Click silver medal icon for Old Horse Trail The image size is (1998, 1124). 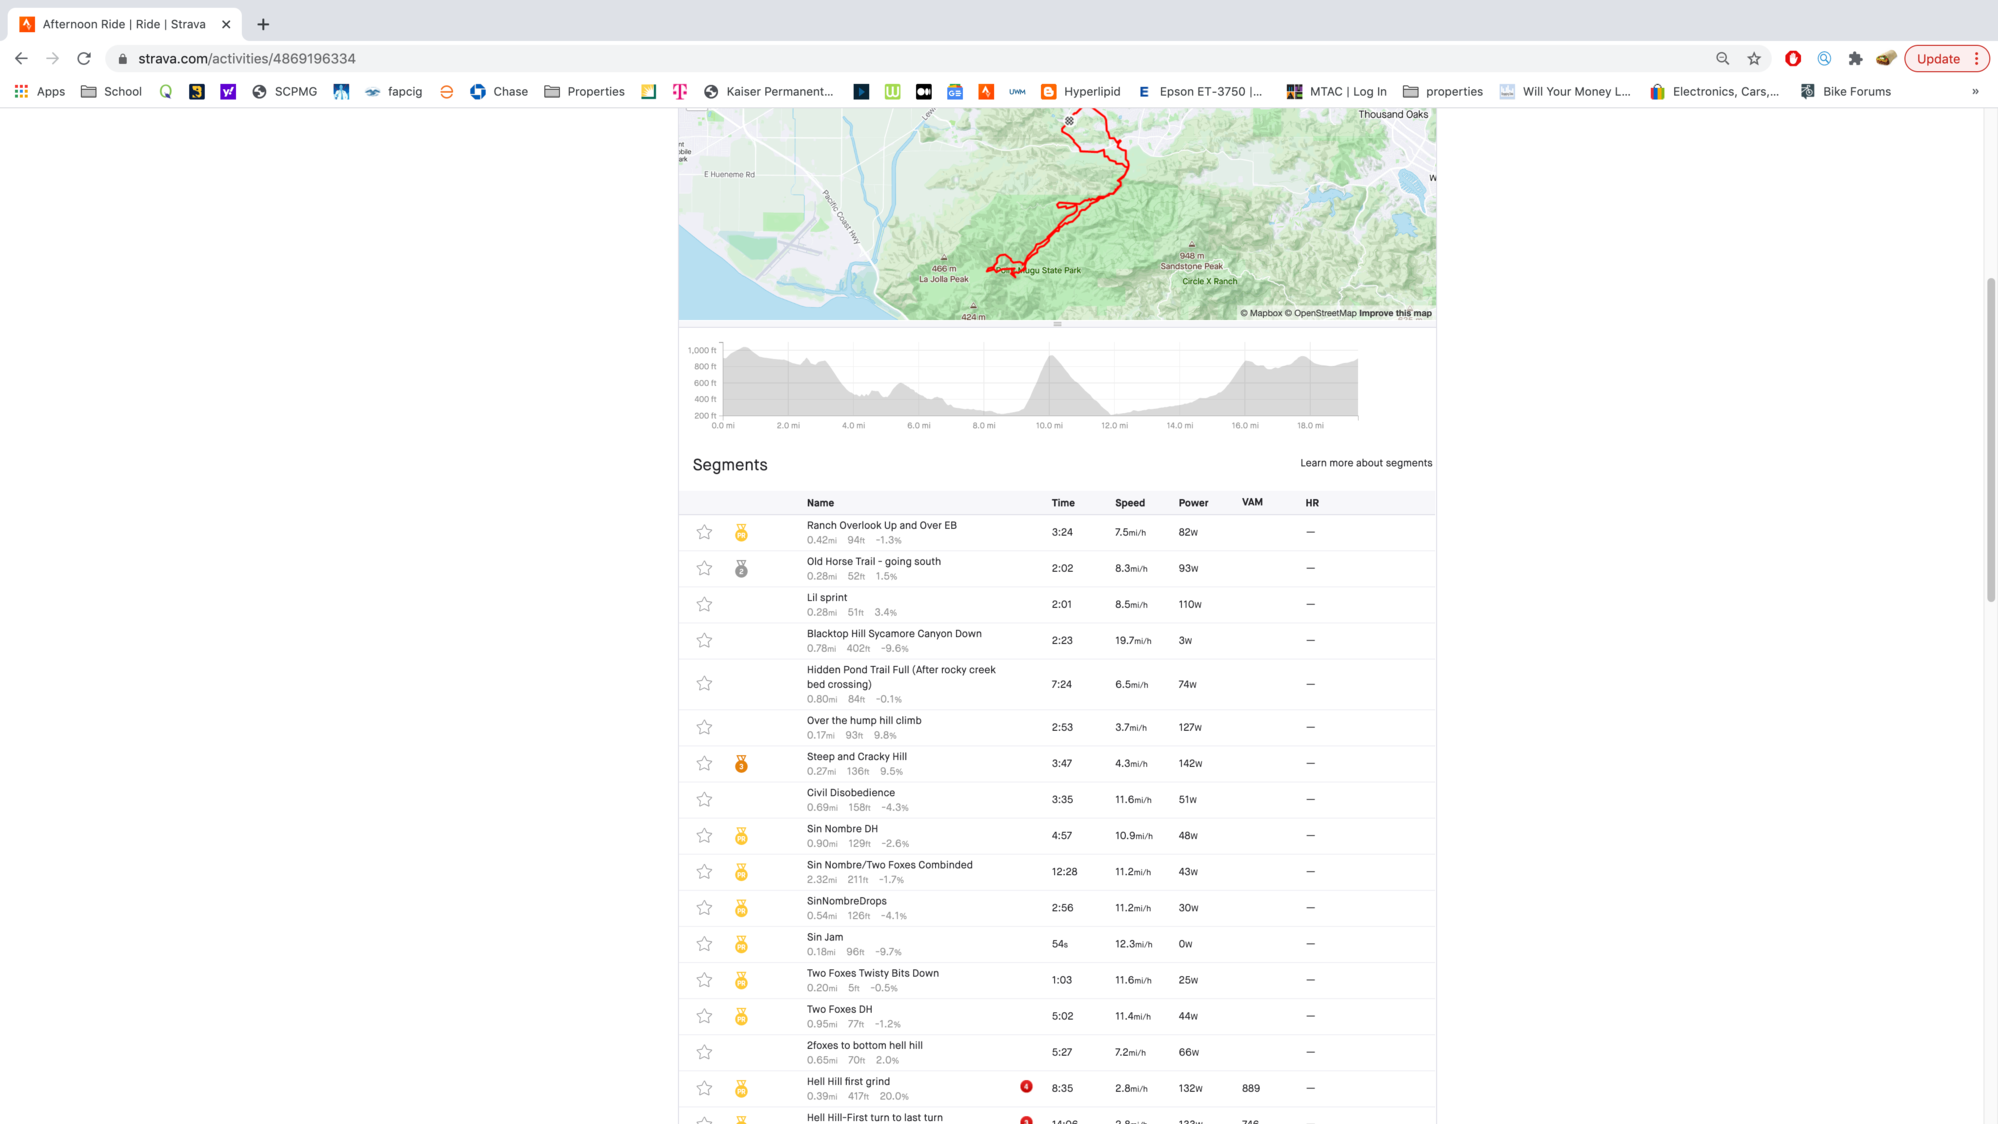click(x=741, y=569)
